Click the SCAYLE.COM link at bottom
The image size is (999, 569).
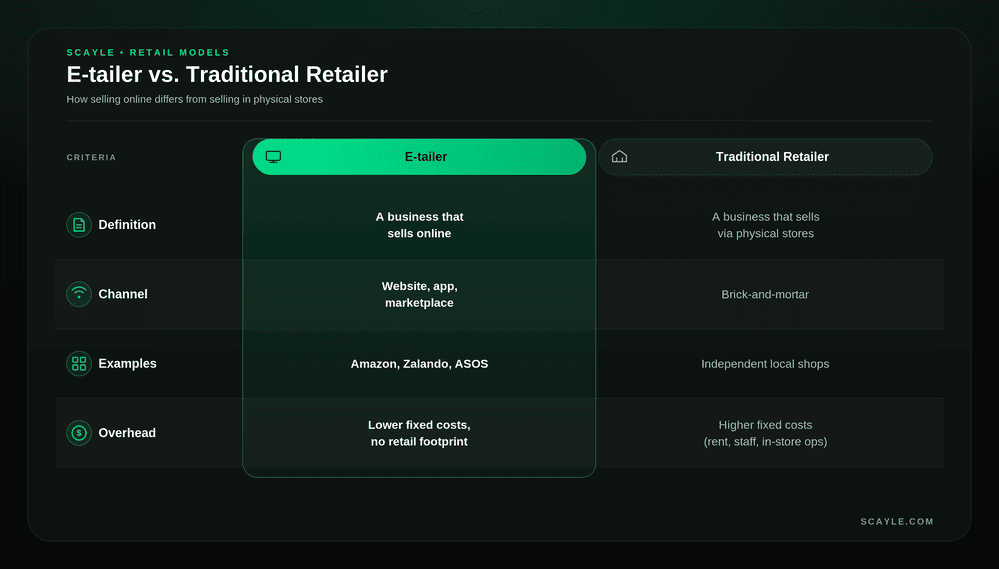897,521
